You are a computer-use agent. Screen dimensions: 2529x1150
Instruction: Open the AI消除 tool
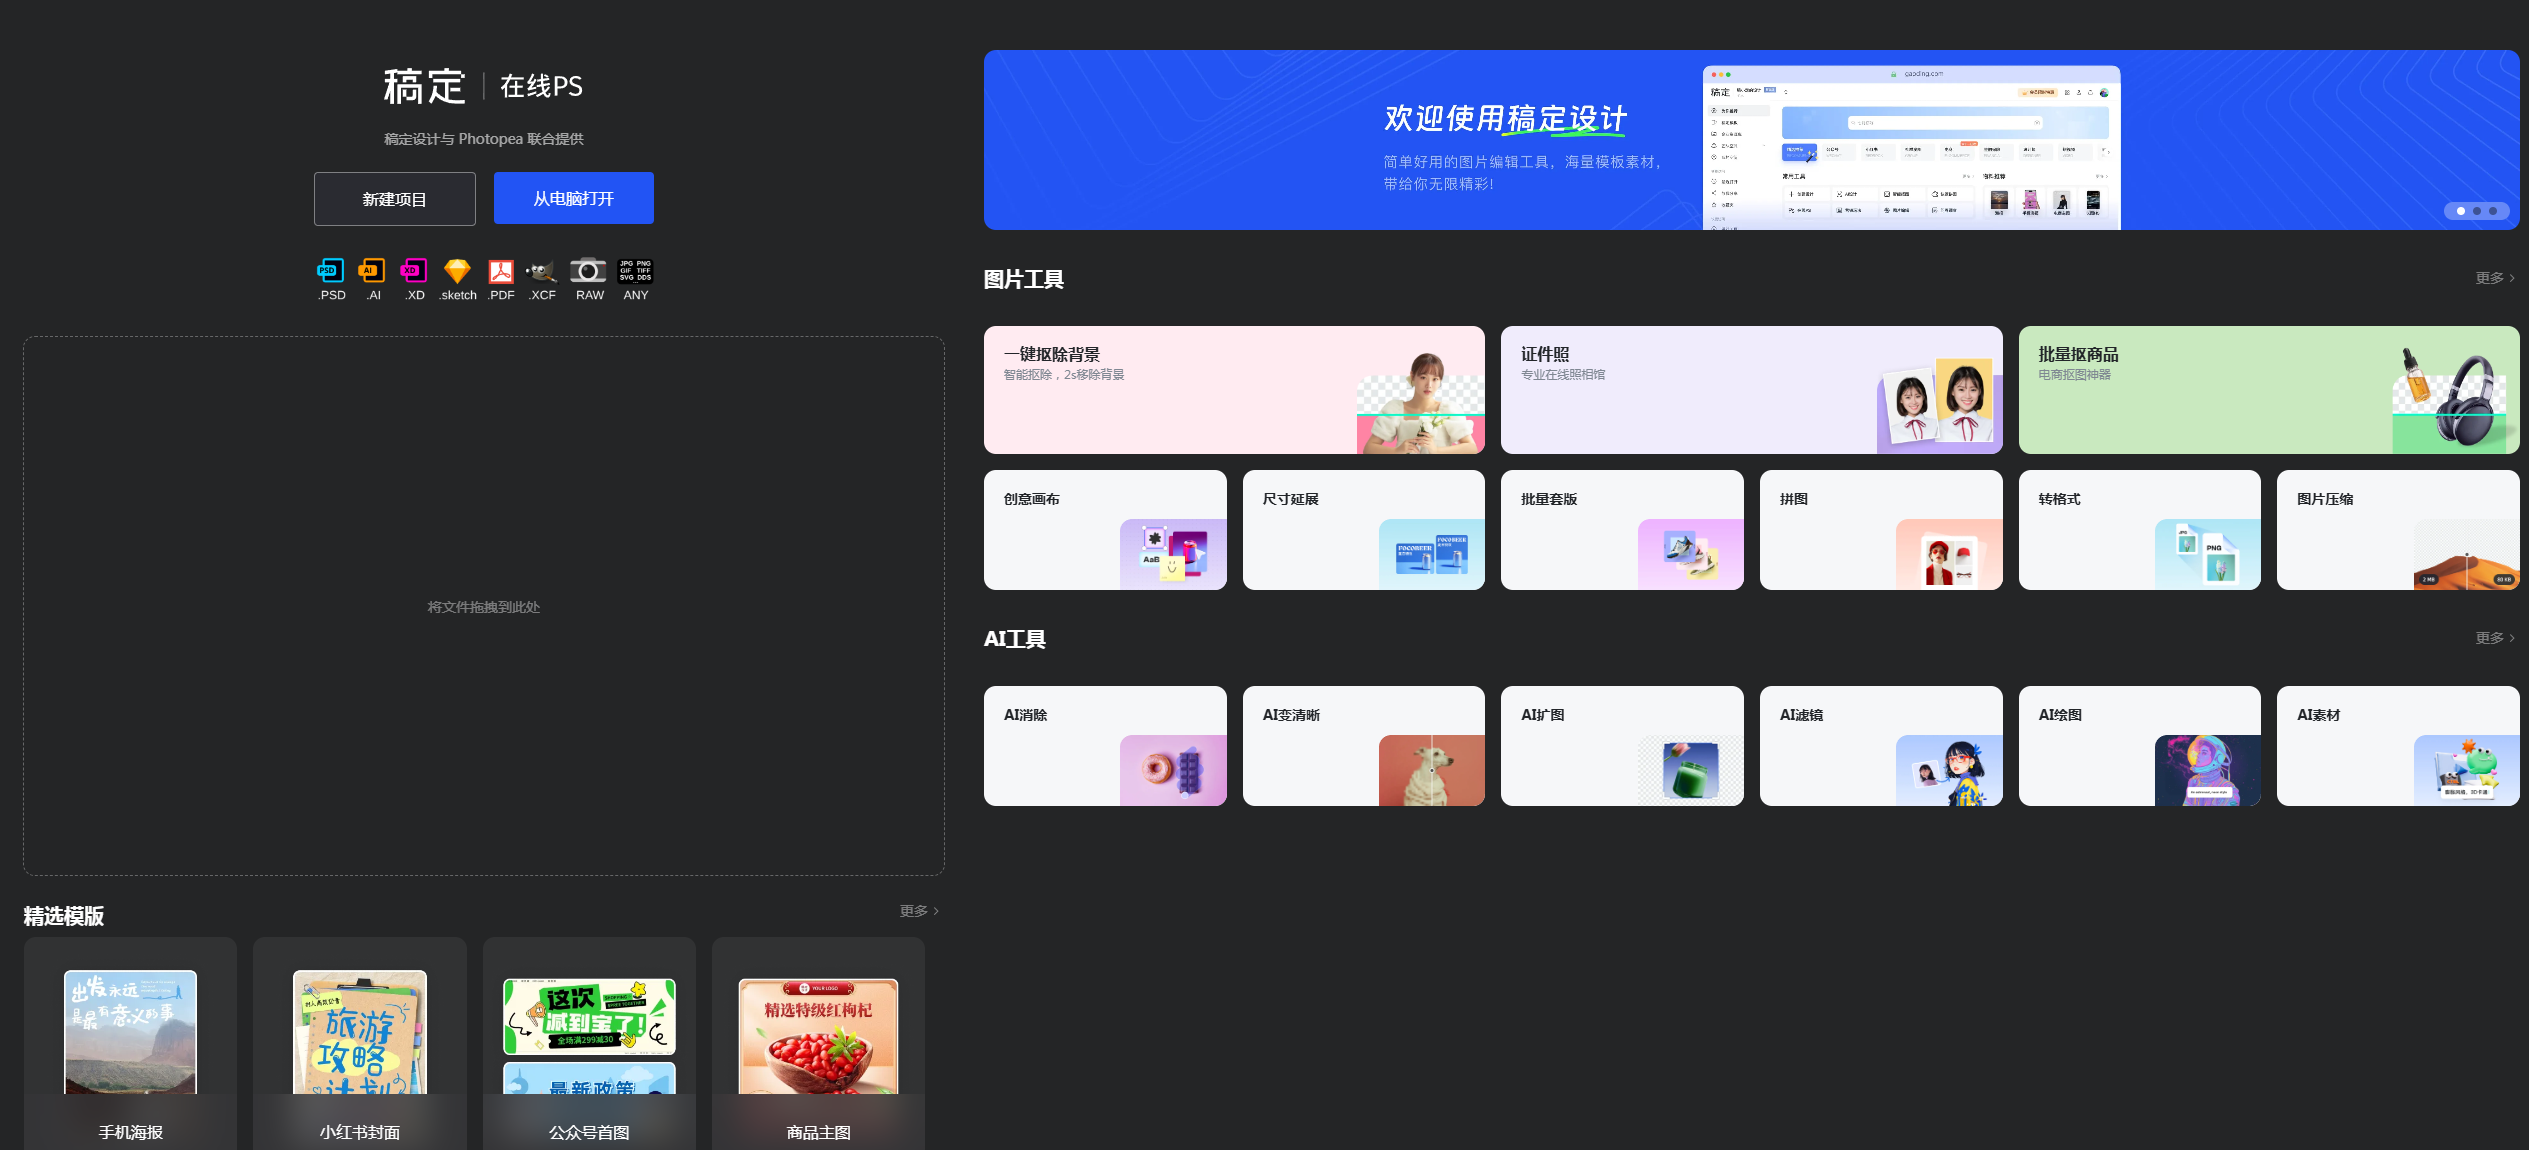(1104, 745)
